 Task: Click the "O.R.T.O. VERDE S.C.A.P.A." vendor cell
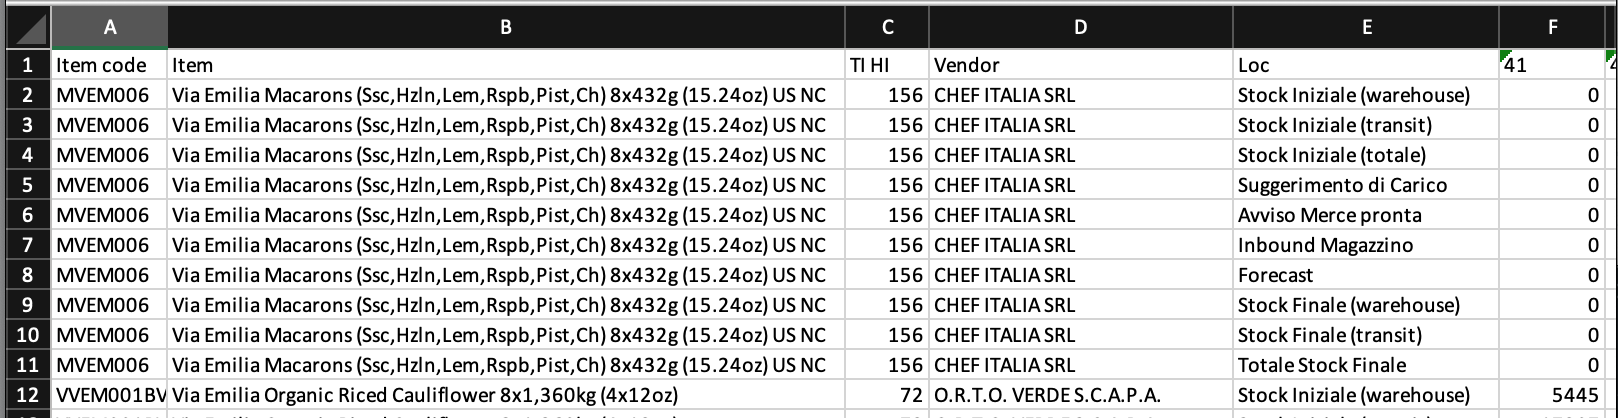tap(1080, 395)
